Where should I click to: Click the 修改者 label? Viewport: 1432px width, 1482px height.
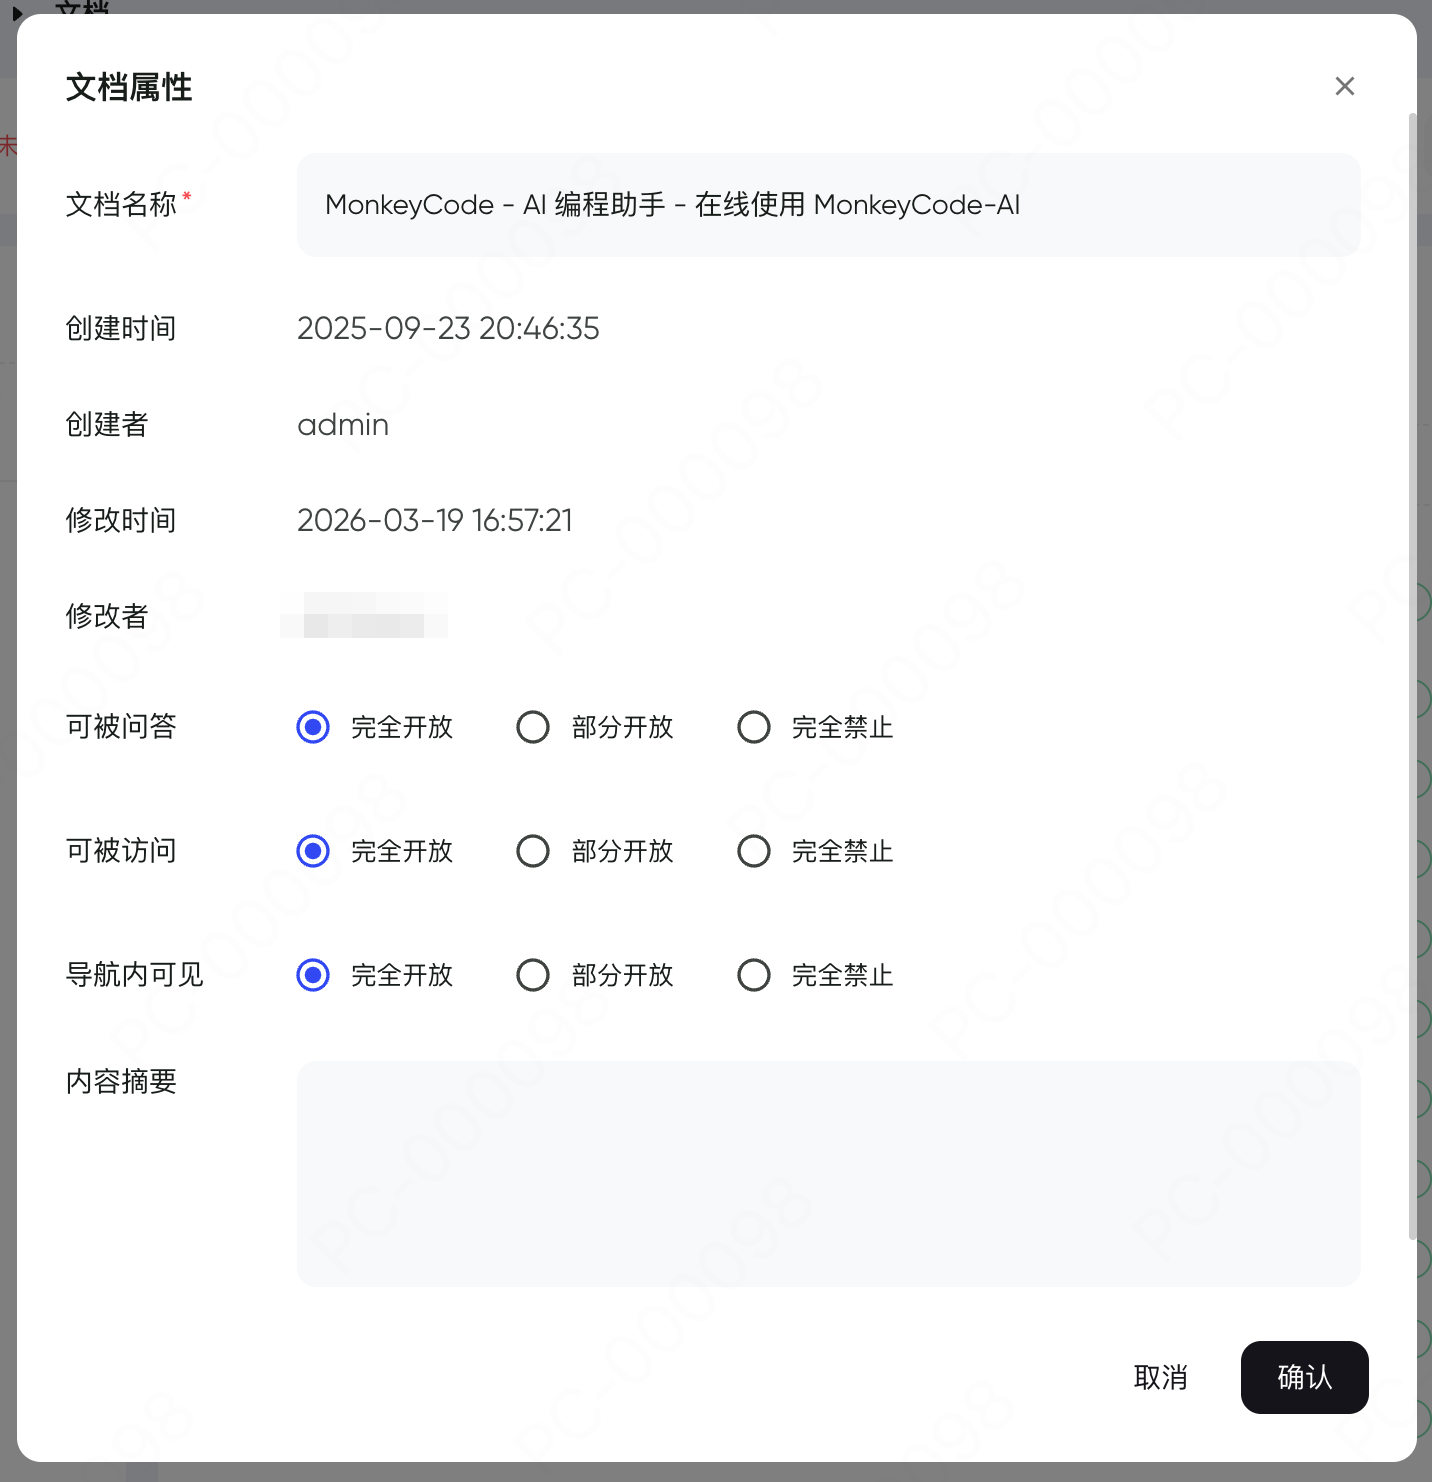107,616
